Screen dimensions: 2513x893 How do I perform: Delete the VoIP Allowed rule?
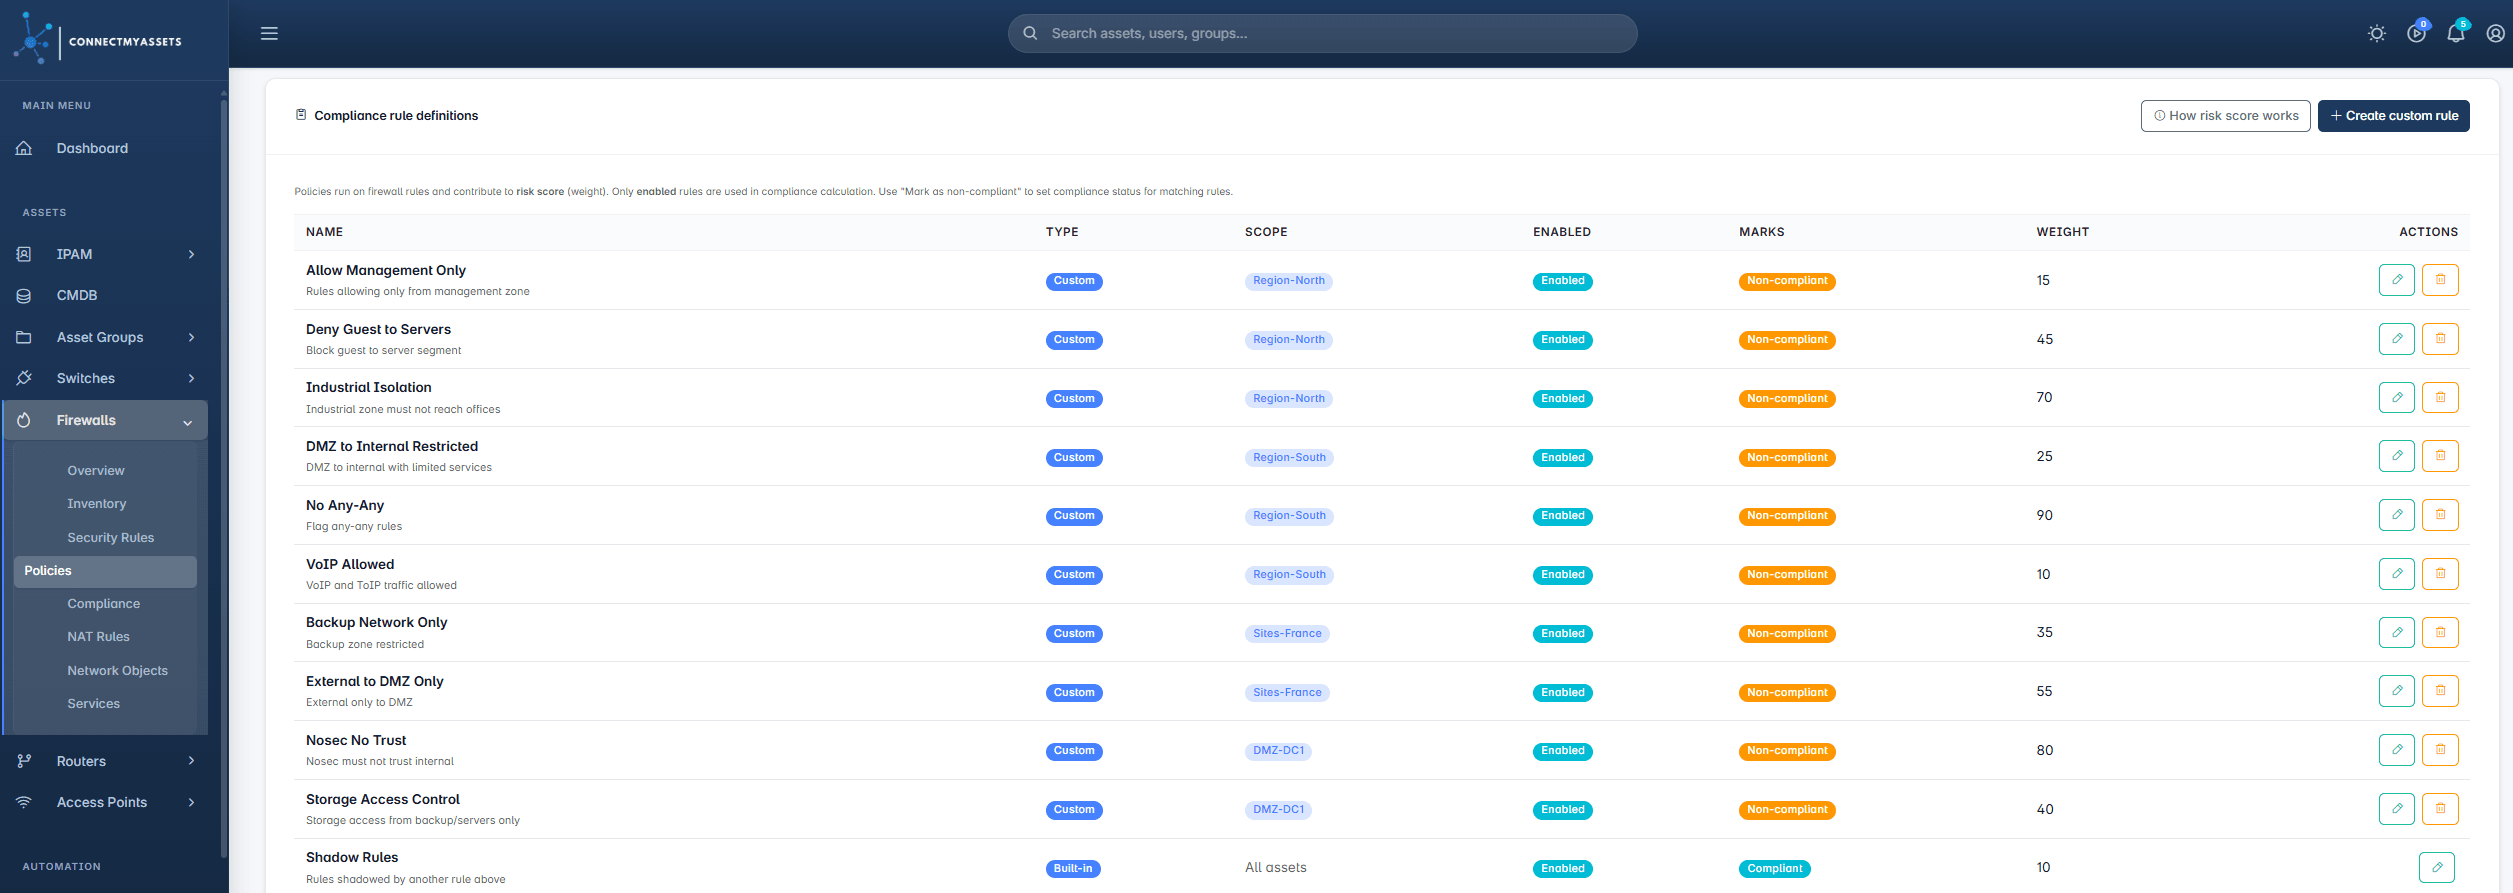2441,574
